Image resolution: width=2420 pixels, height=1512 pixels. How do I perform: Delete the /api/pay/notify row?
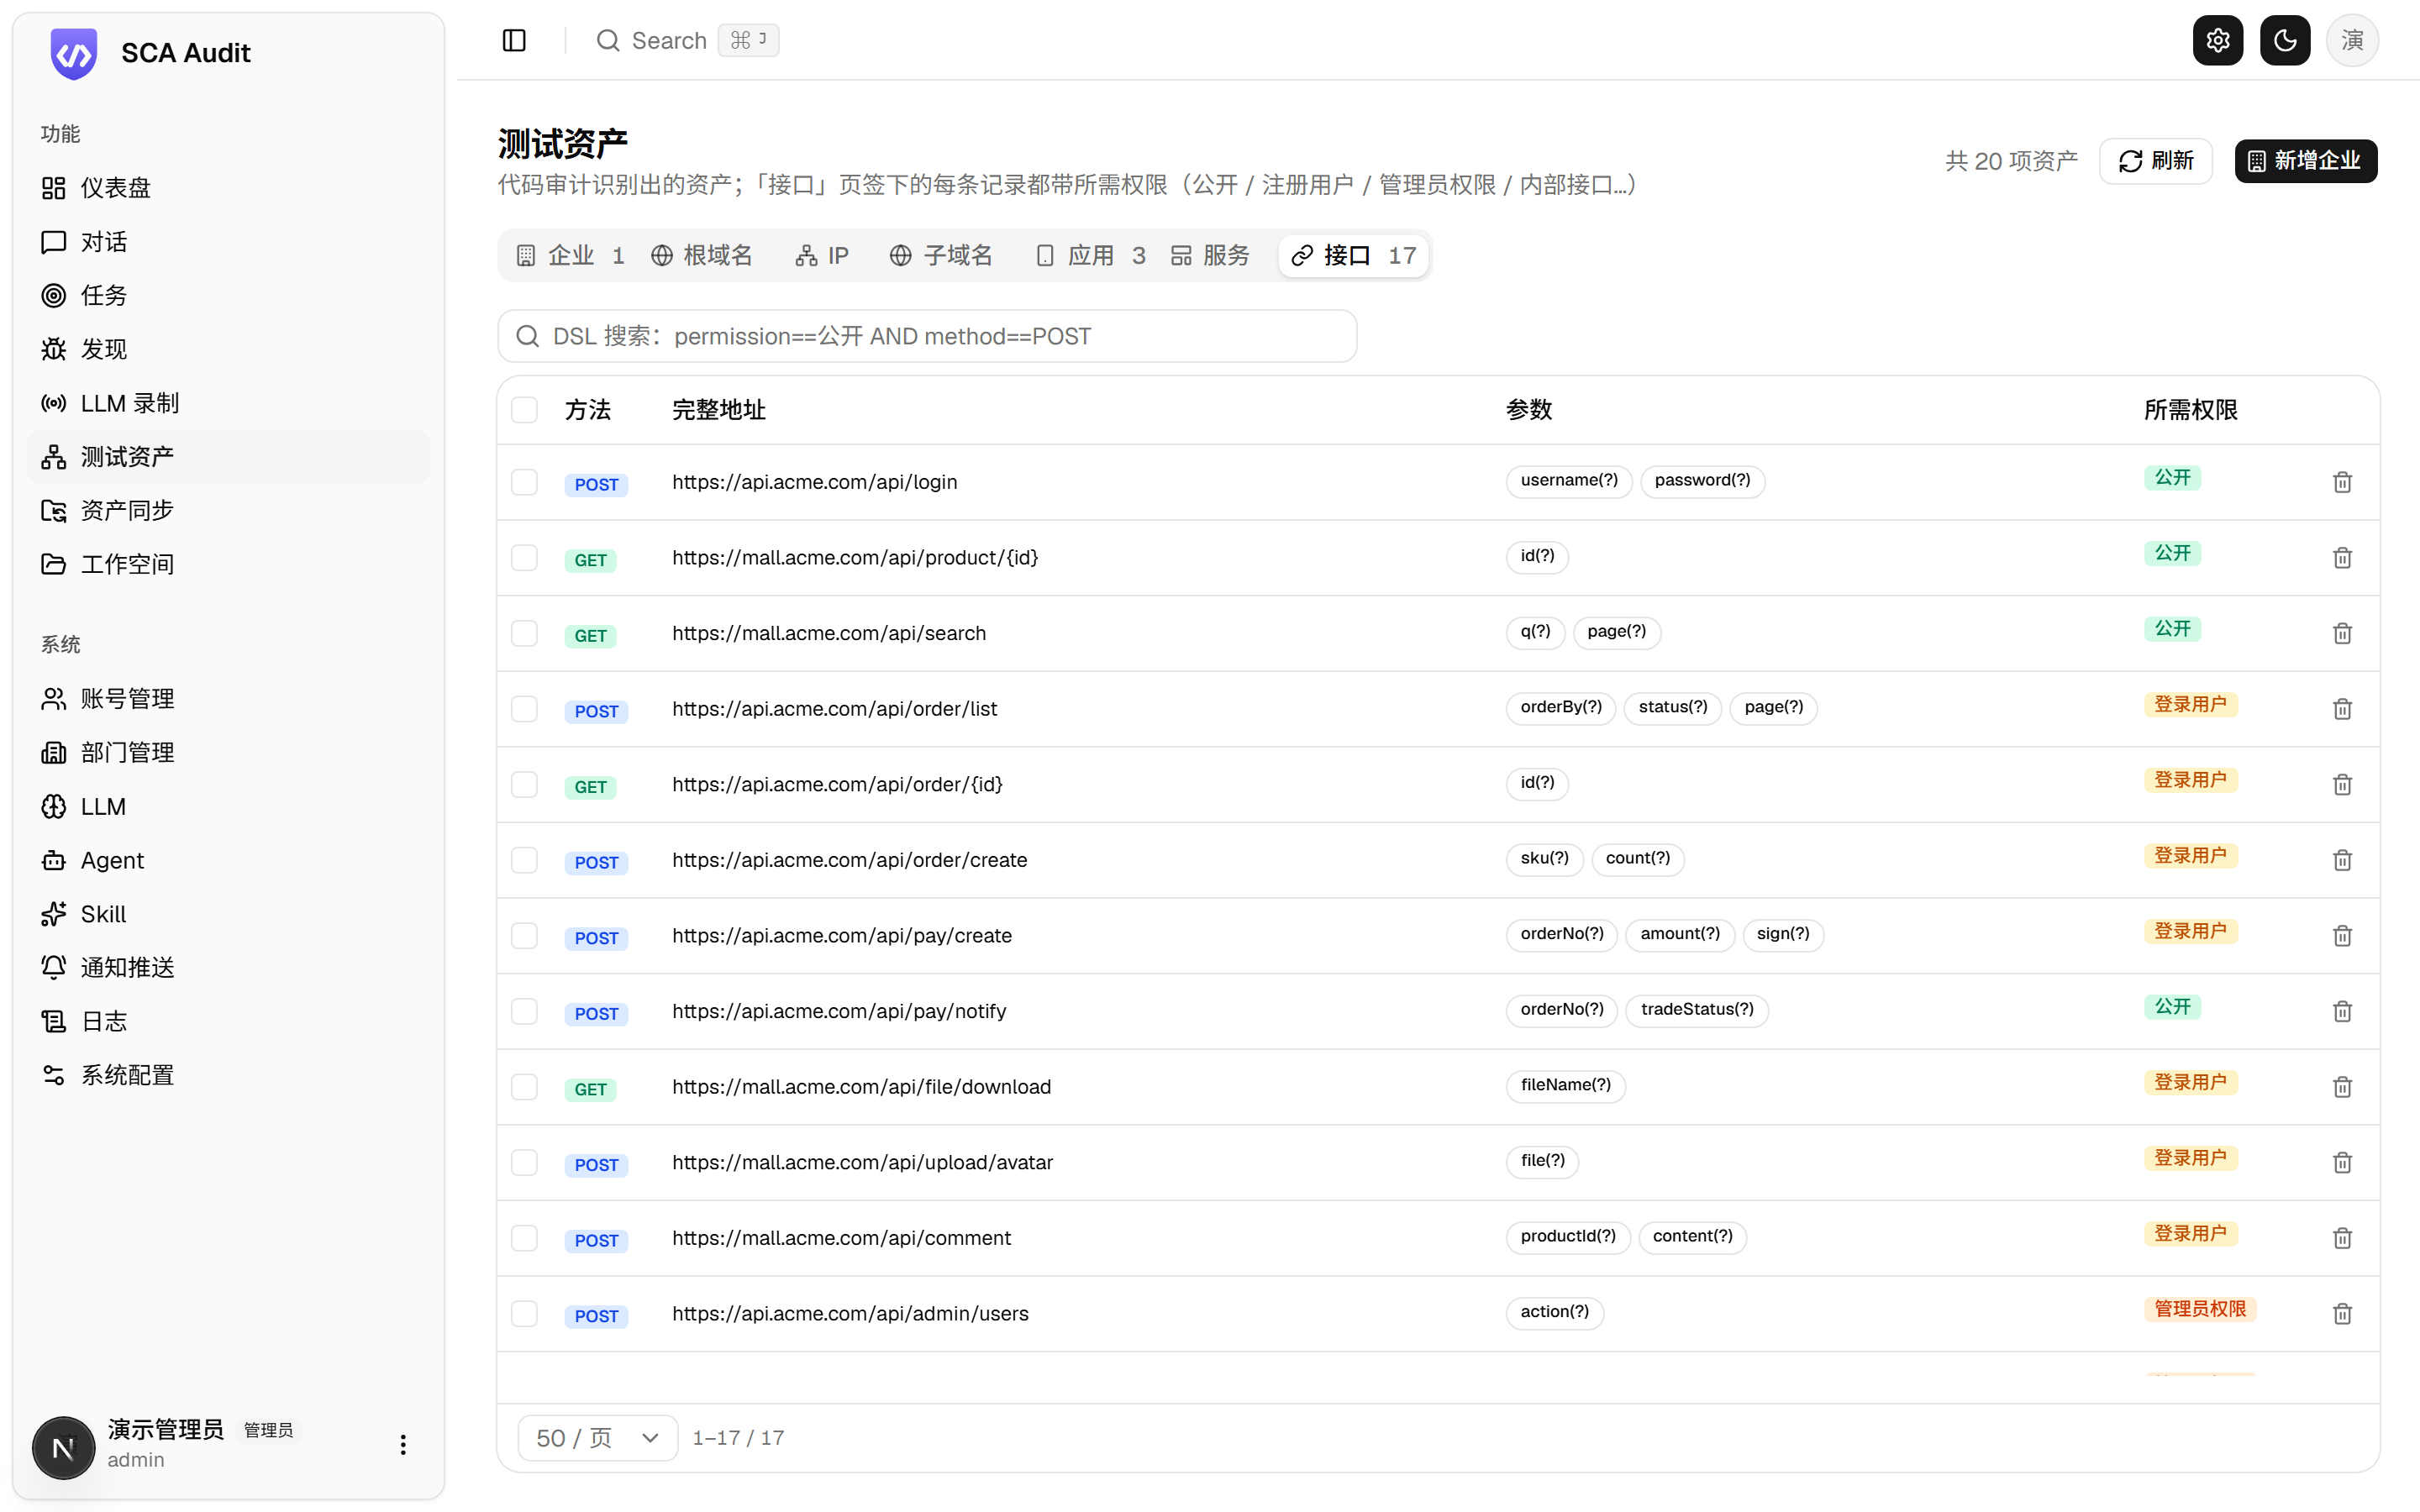[x=2342, y=1011]
